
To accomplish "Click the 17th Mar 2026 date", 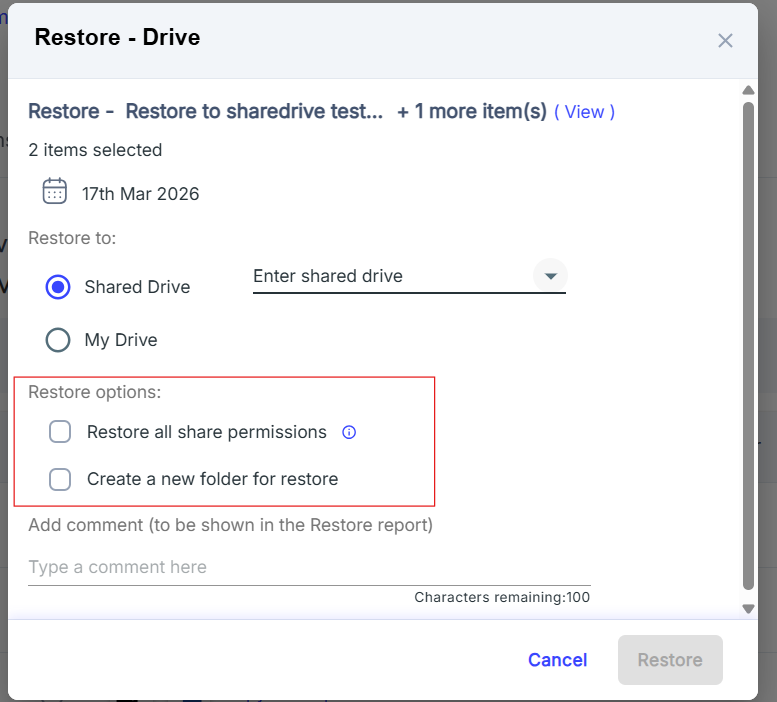I will click(x=140, y=194).
